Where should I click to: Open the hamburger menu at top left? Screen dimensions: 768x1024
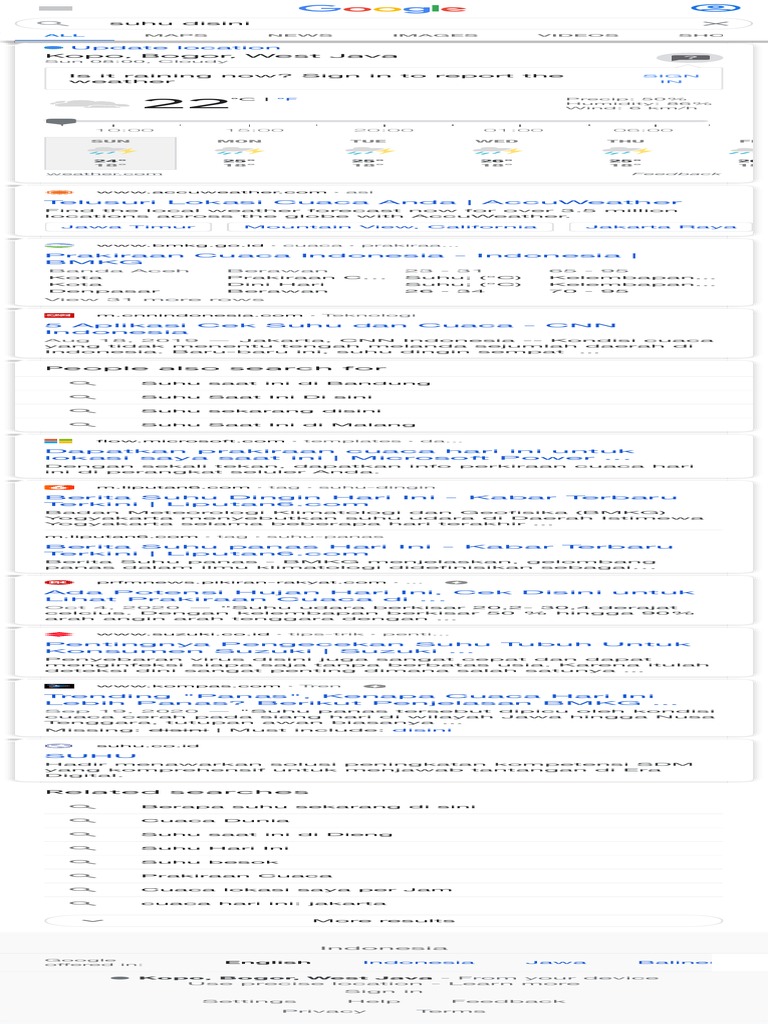click(56, 8)
